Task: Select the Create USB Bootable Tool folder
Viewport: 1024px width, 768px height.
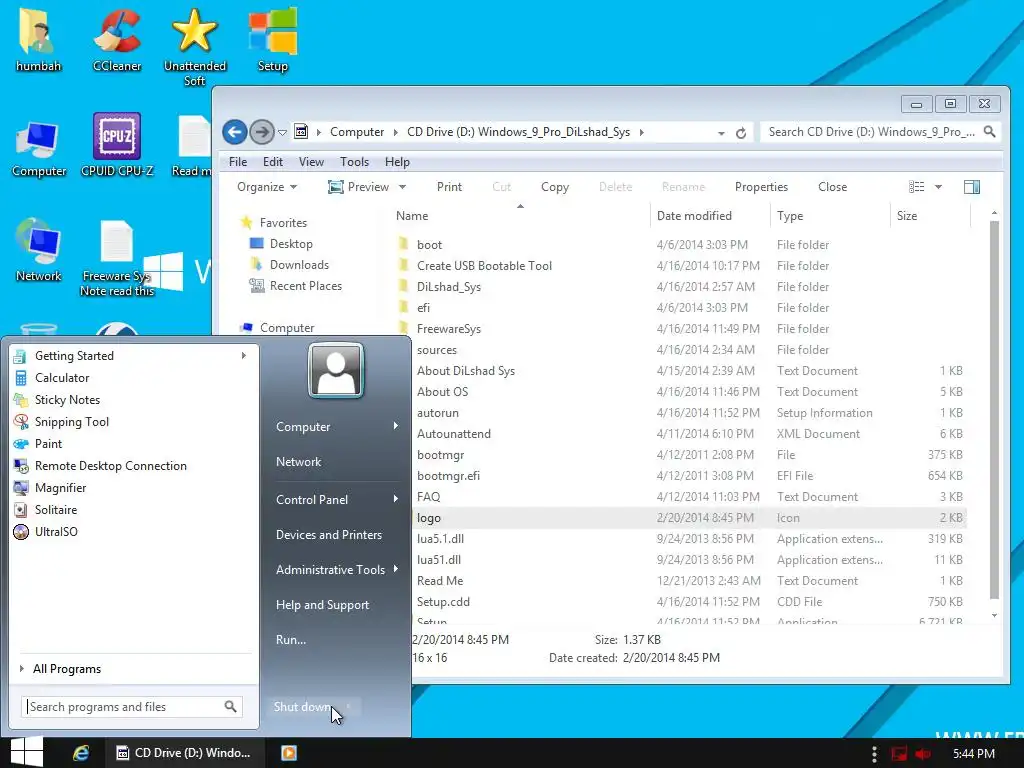Action: pos(485,266)
